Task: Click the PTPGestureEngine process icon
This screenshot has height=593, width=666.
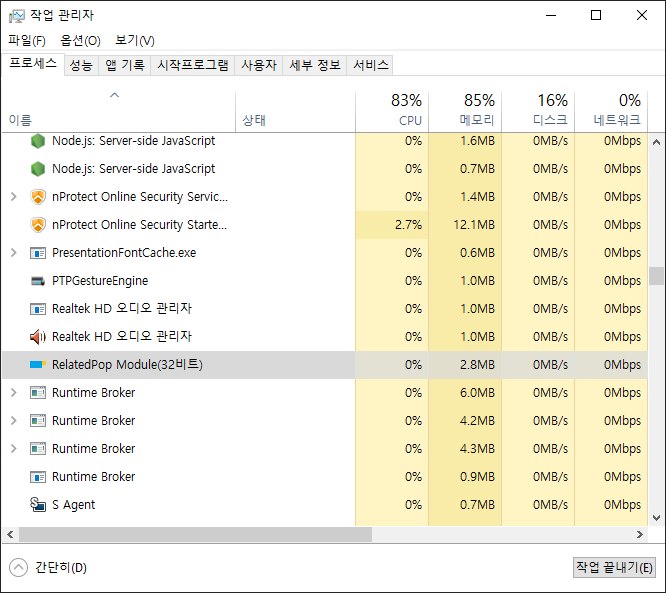Action: pyautogui.click(x=38, y=281)
